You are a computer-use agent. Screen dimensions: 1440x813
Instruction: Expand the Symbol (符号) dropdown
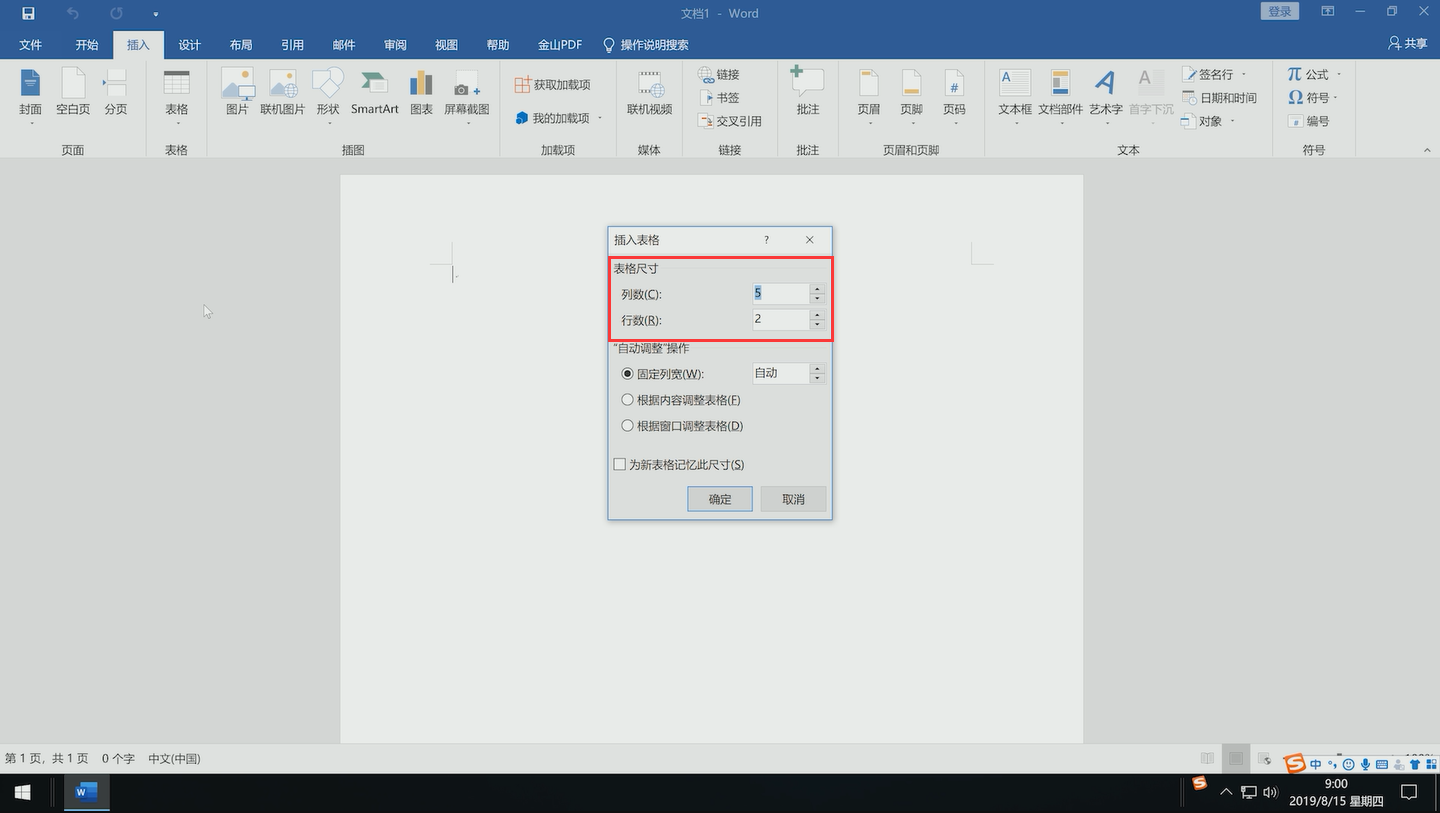1336,98
